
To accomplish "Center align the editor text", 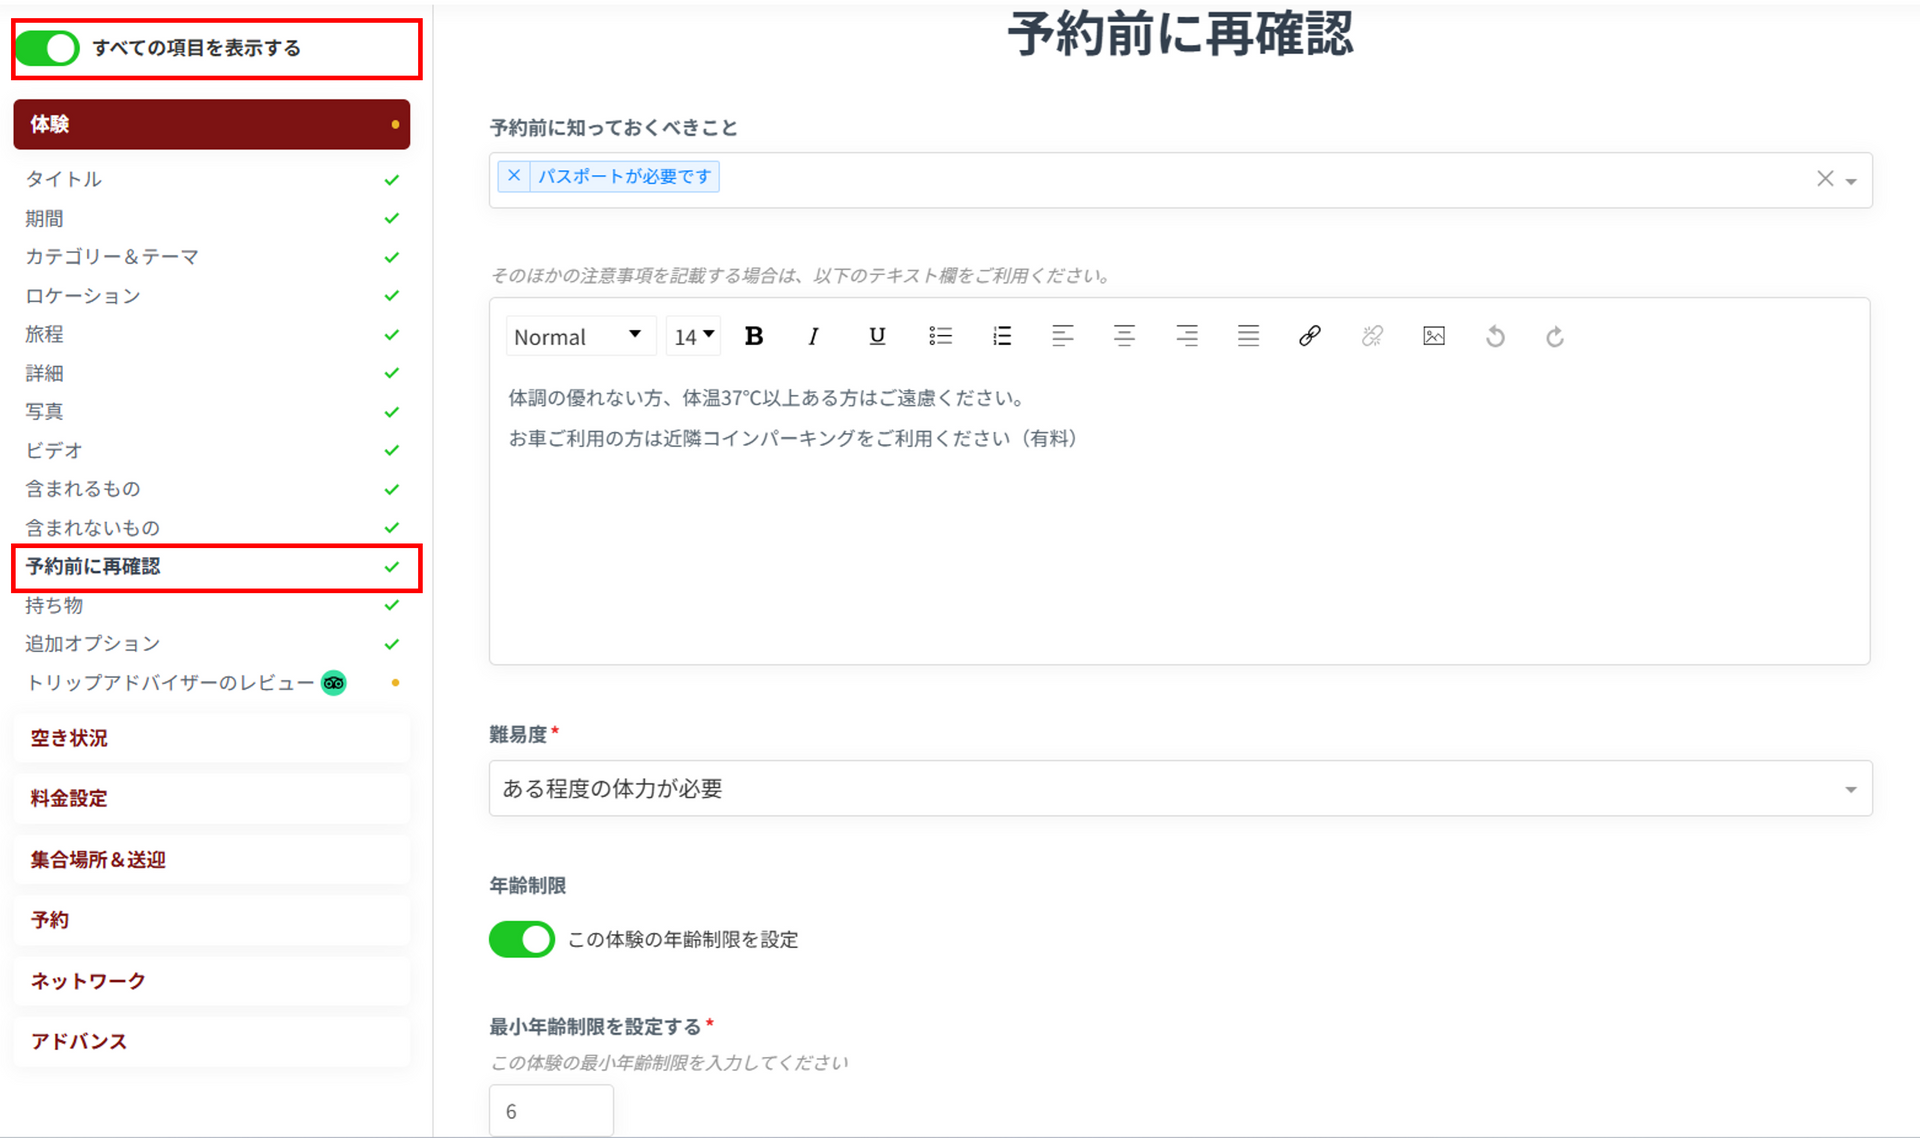I will click(x=1124, y=337).
